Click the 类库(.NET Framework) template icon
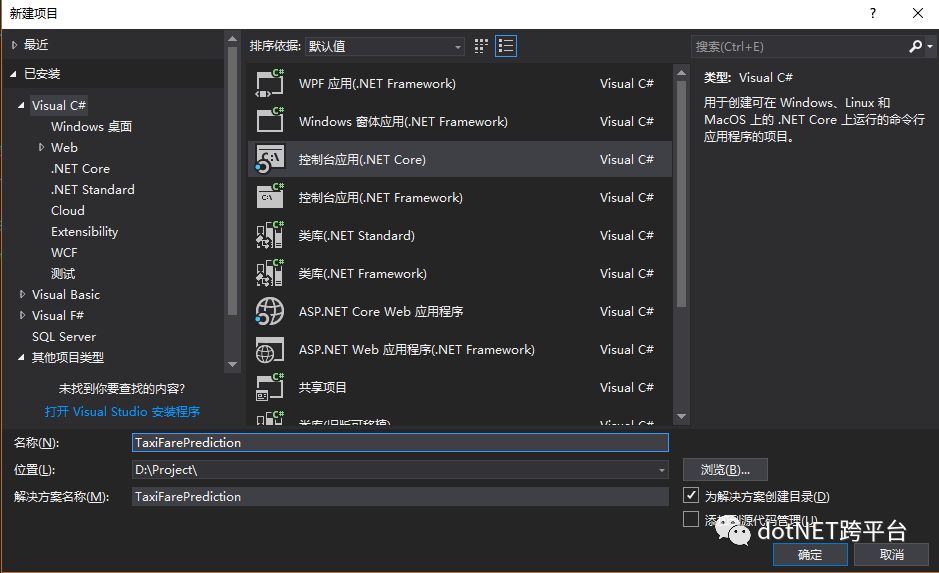The height and width of the screenshot is (573, 939). pos(269,273)
